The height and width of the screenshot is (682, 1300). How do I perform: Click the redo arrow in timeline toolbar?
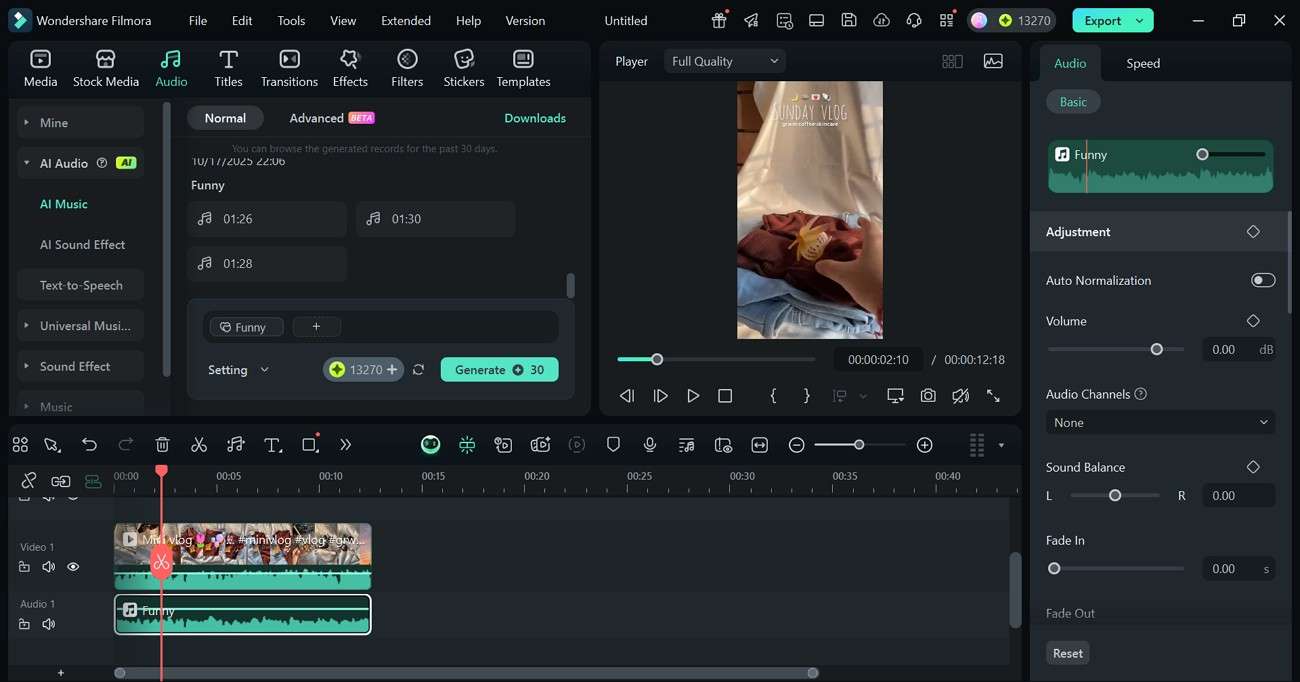[x=126, y=445]
